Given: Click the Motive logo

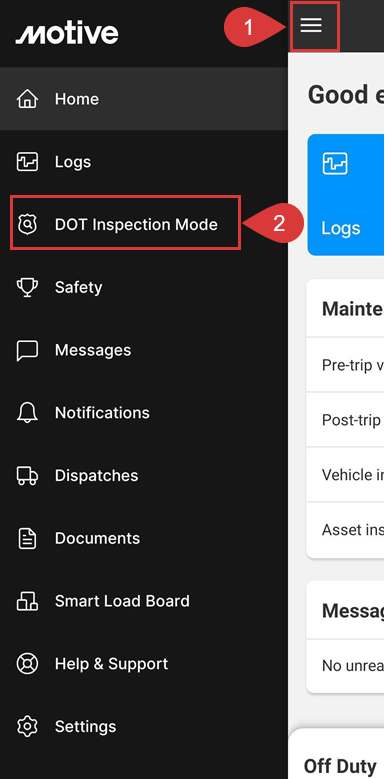Looking at the screenshot, I should 67,33.
